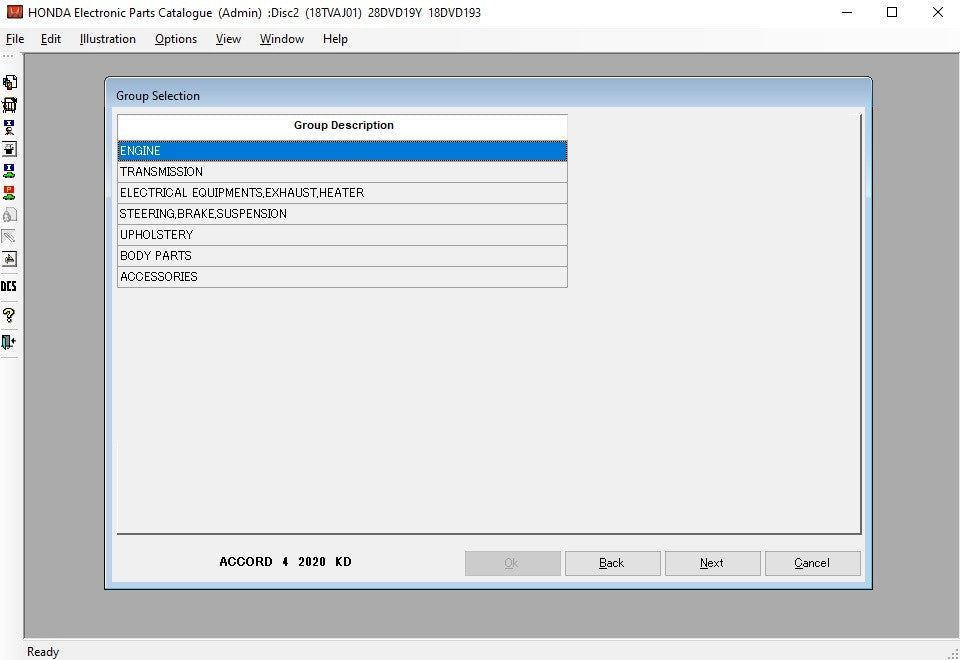The image size is (960, 660).
Task: Choose STEERING,BRAKE,SUSPENSION from the list
Action: pyautogui.click(x=342, y=214)
